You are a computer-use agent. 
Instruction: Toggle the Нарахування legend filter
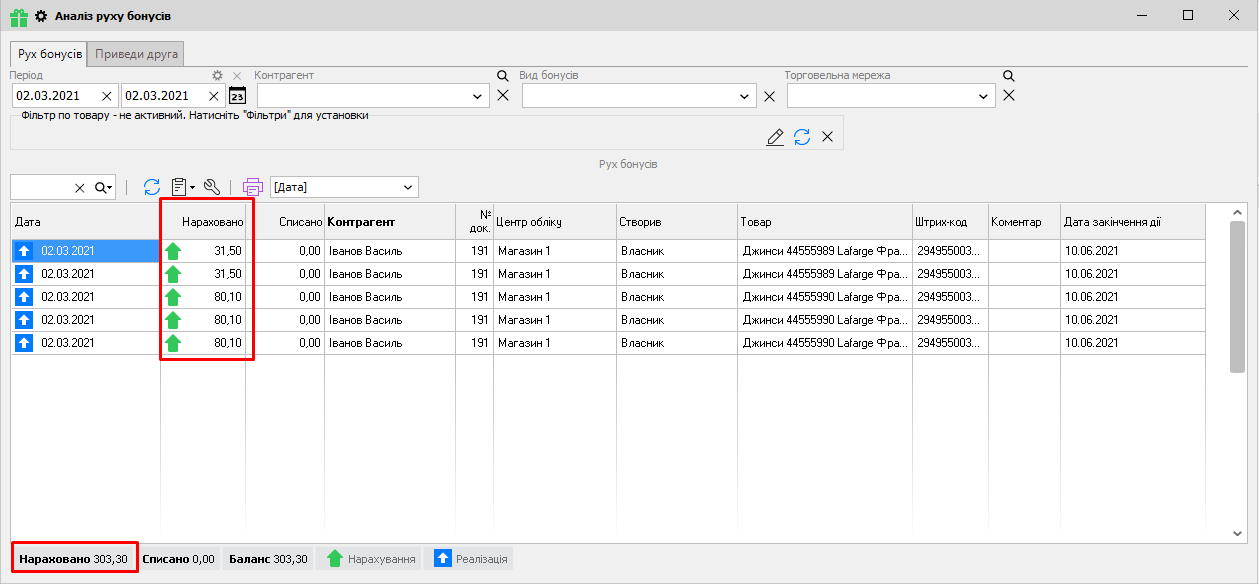pos(369,559)
